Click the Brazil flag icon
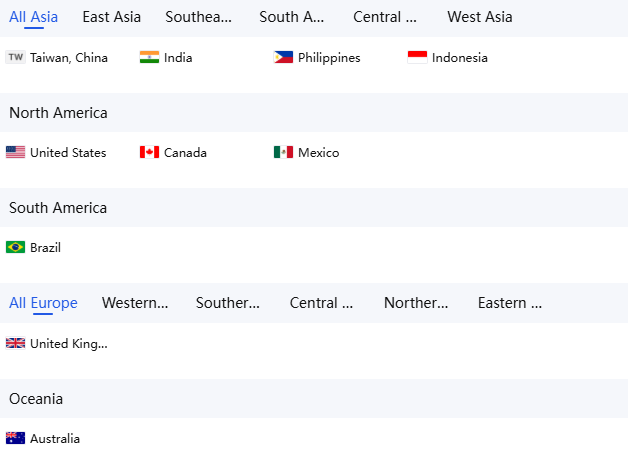628x452 pixels. [15, 247]
